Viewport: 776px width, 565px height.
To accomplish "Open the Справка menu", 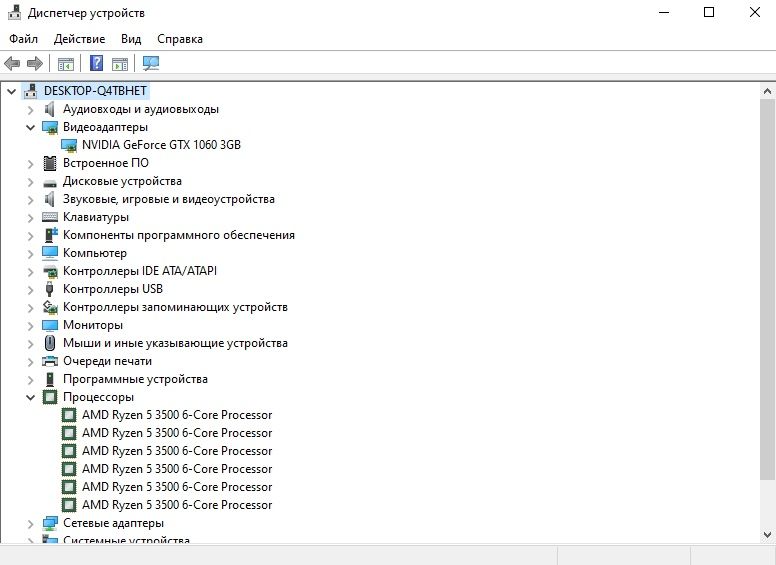I will [180, 39].
